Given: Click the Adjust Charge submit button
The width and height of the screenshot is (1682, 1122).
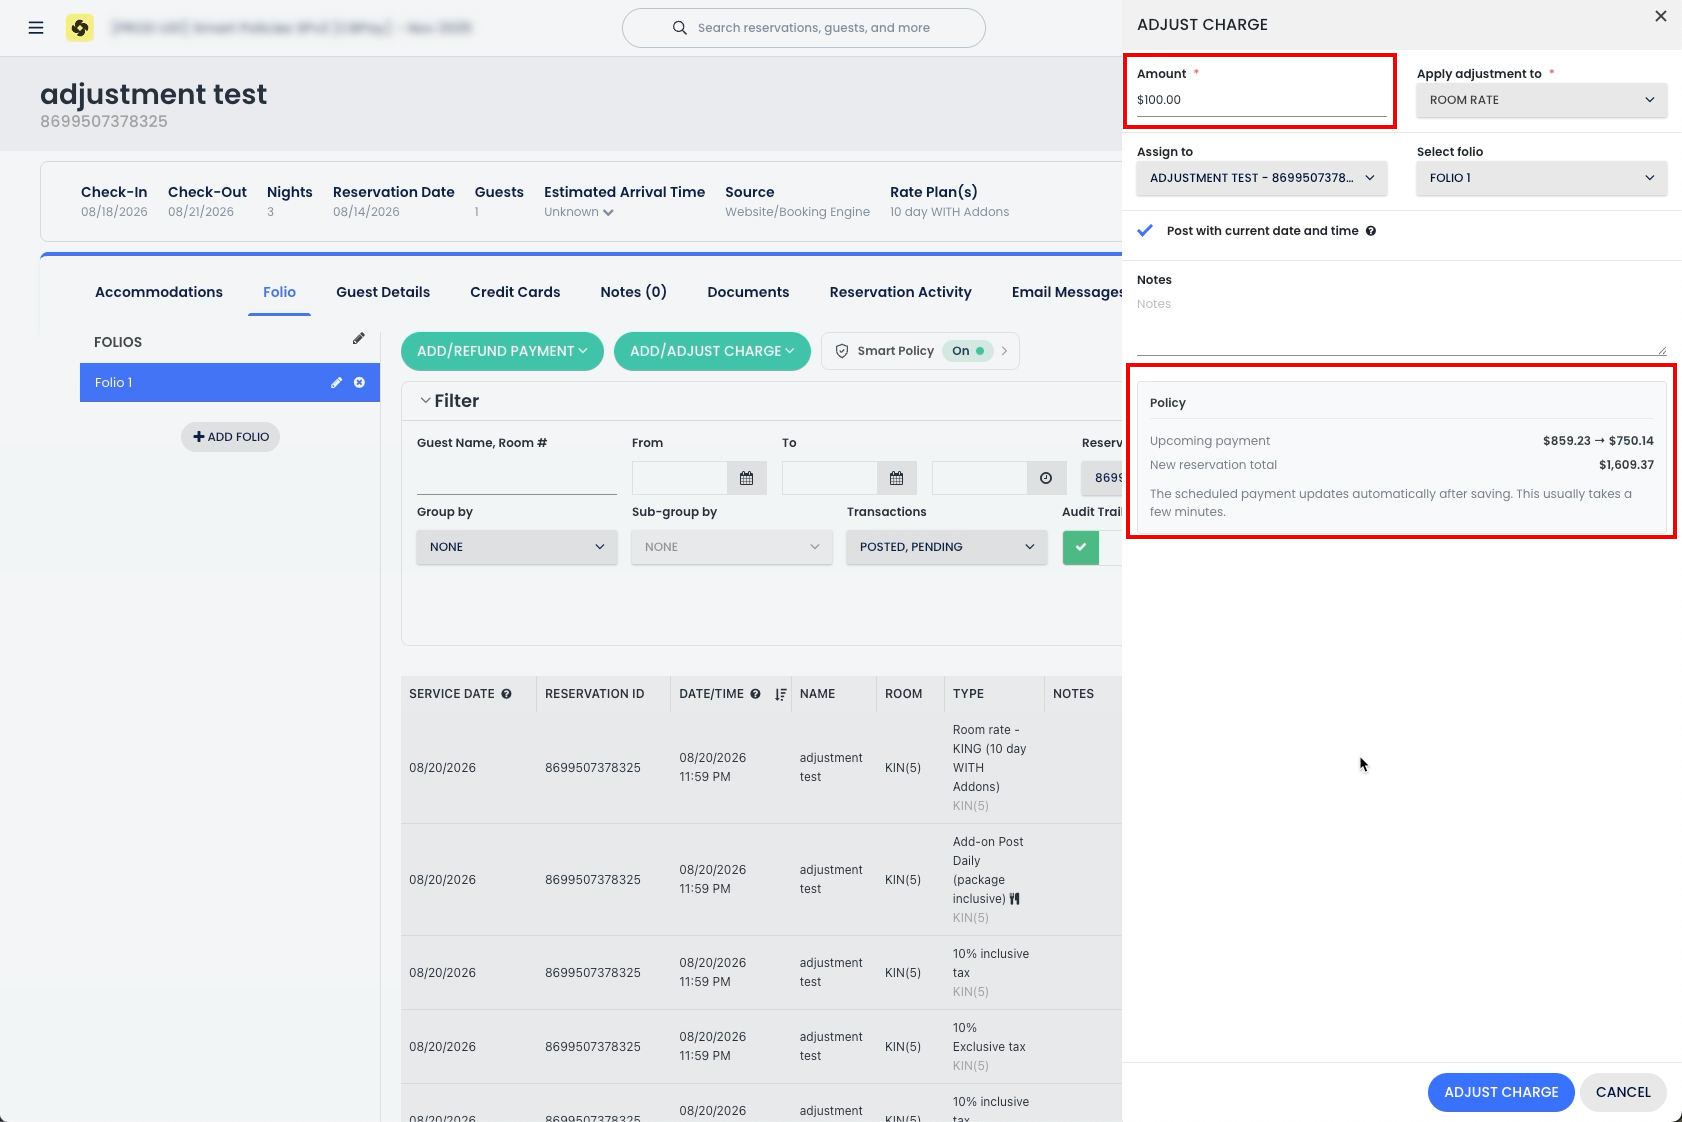Looking at the screenshot, I should tap(1501, 1092).
